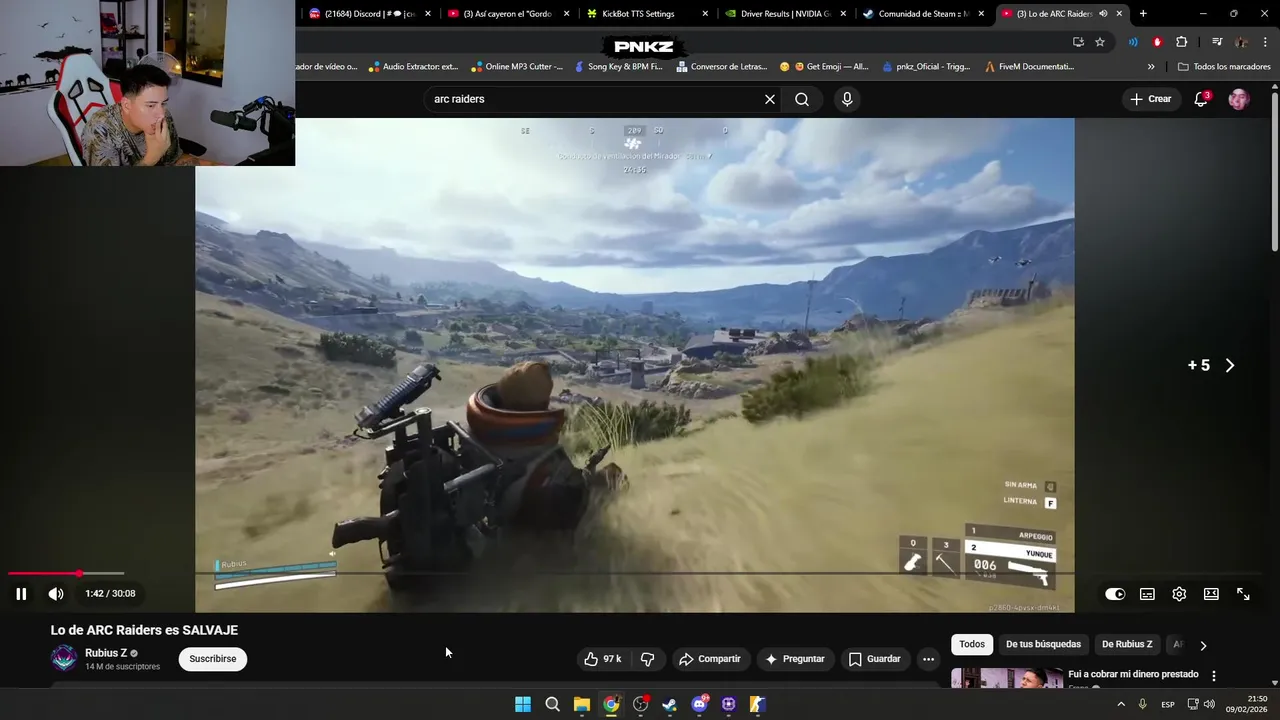The image size is (1280, 720).
Task: Select the 'De Rubius Z' chip
Action: tap(1127, 644)
